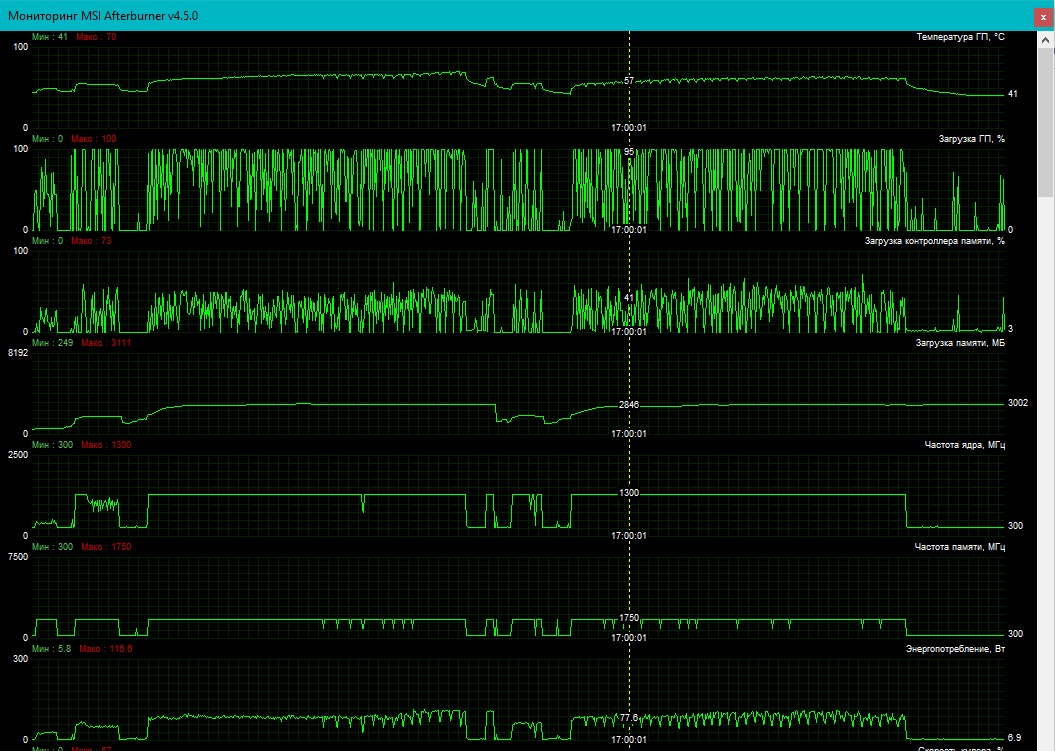Click the 'Макс : 70' temperature maximum
The width and height of the screenshot is (1055, 751).
pos(96,37)
